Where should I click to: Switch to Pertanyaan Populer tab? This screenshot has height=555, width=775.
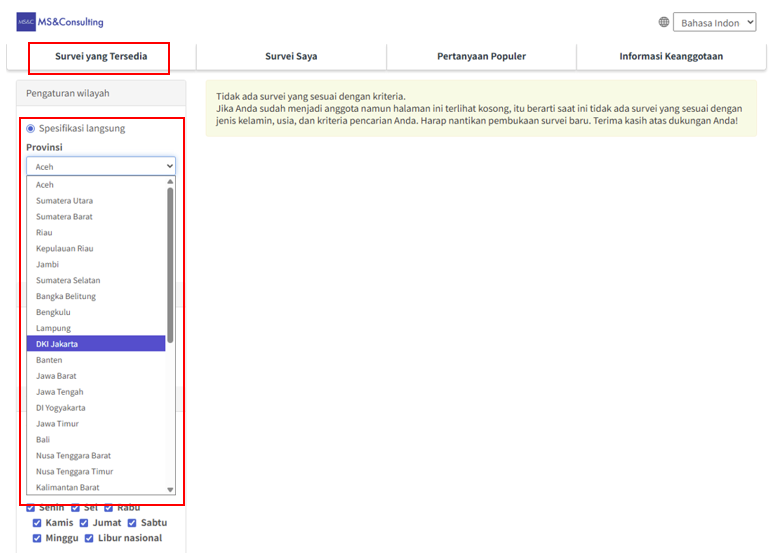[x=481, y=56]
